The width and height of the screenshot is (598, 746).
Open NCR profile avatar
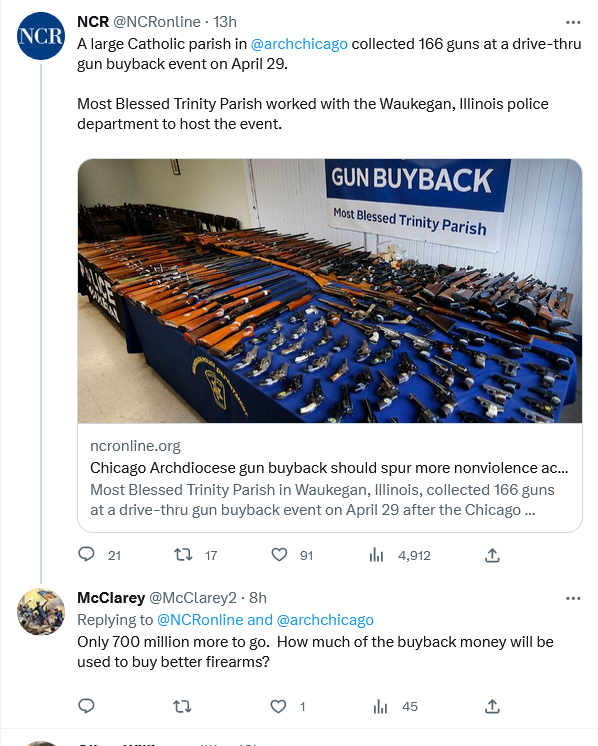(x=41, y=36)
